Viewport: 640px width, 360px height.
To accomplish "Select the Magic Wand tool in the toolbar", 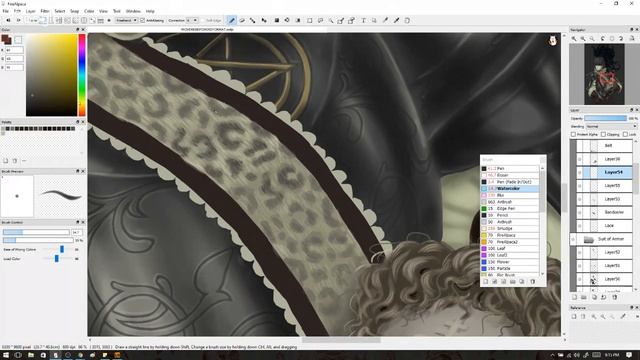I will (x=331, y=20).
